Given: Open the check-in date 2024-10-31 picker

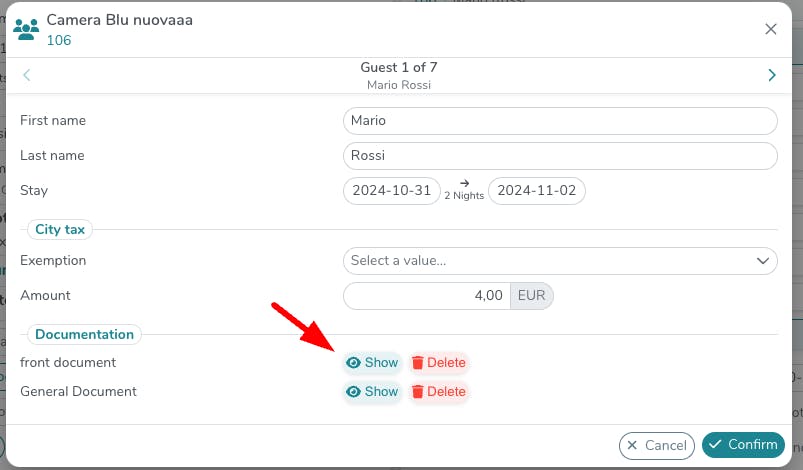Looking at the screenshot, I should pos(391,191).
